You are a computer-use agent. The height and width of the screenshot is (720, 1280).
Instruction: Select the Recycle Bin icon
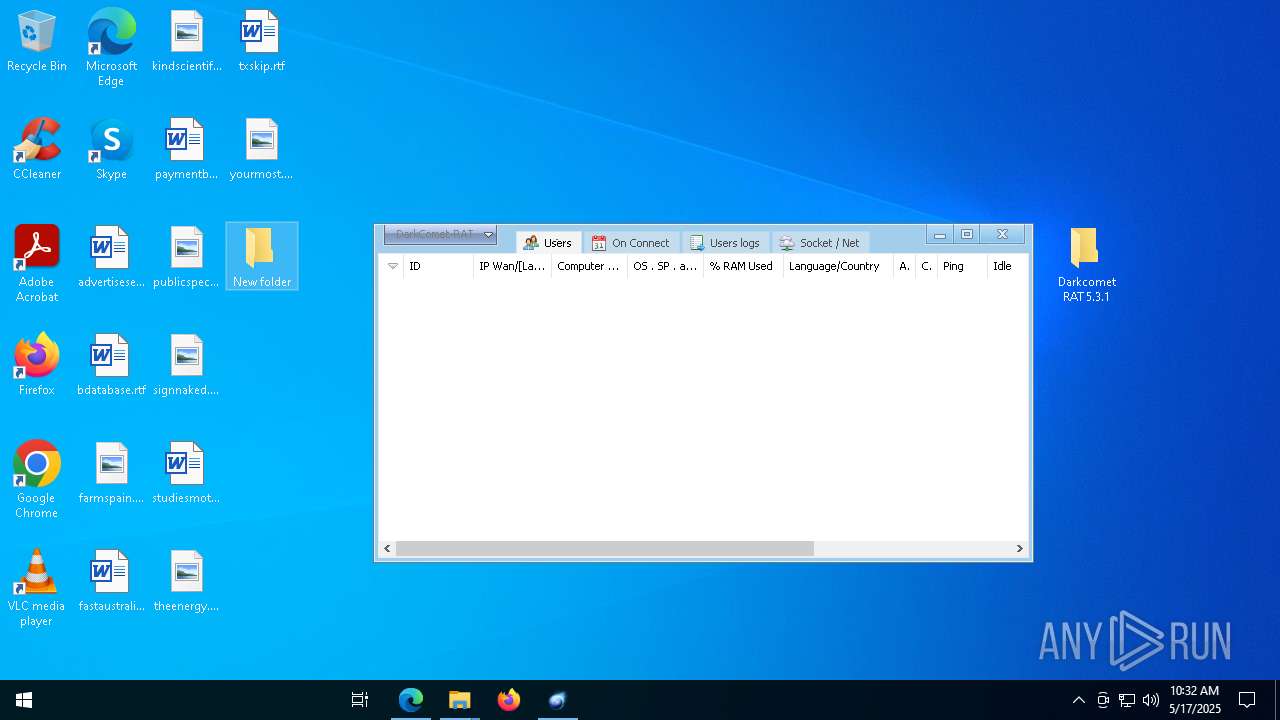point(37,42)
